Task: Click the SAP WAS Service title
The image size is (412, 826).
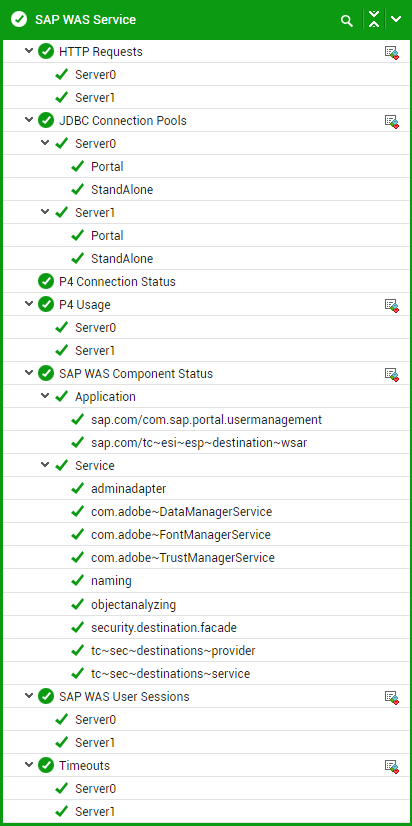Action: point(85,20)
